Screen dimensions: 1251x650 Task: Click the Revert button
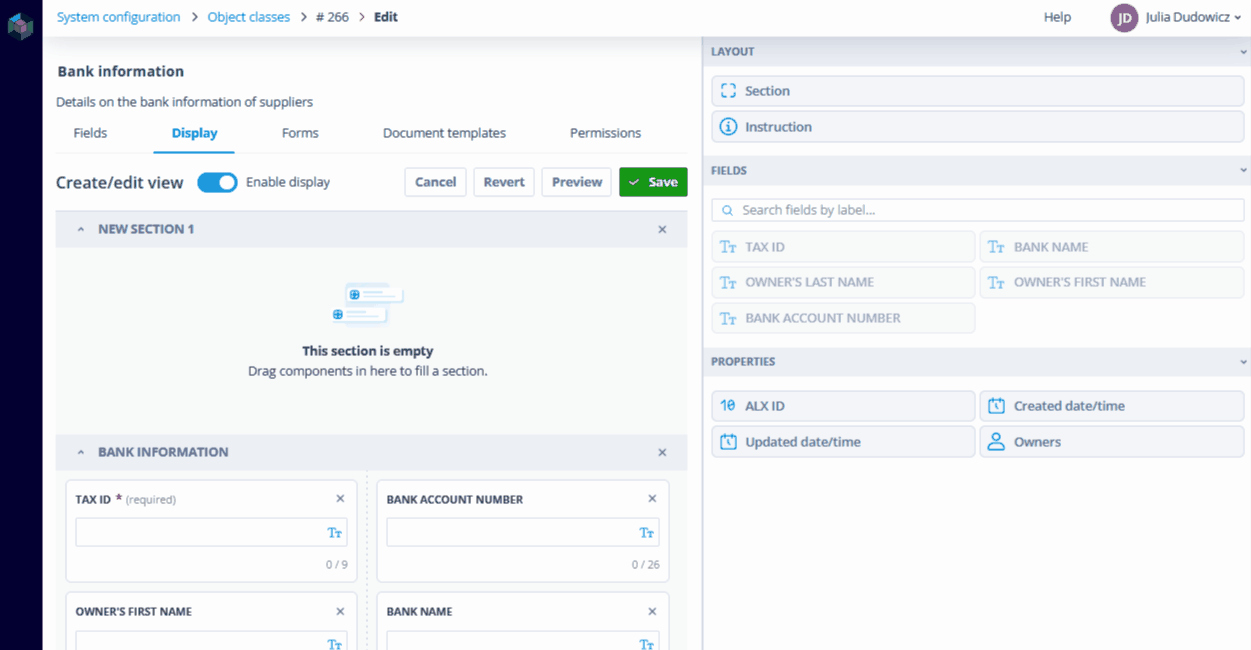[504, 182]
